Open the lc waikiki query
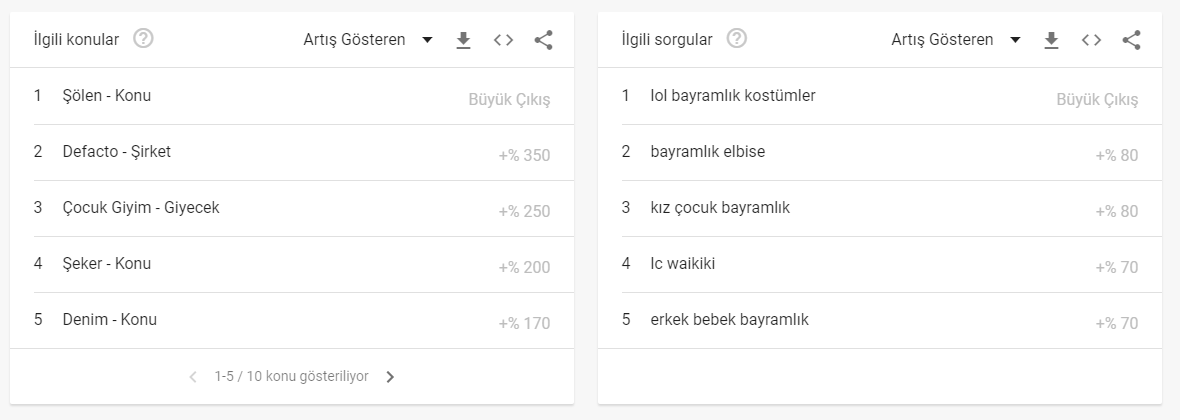The image size is (1180, 420). (880, 265)
